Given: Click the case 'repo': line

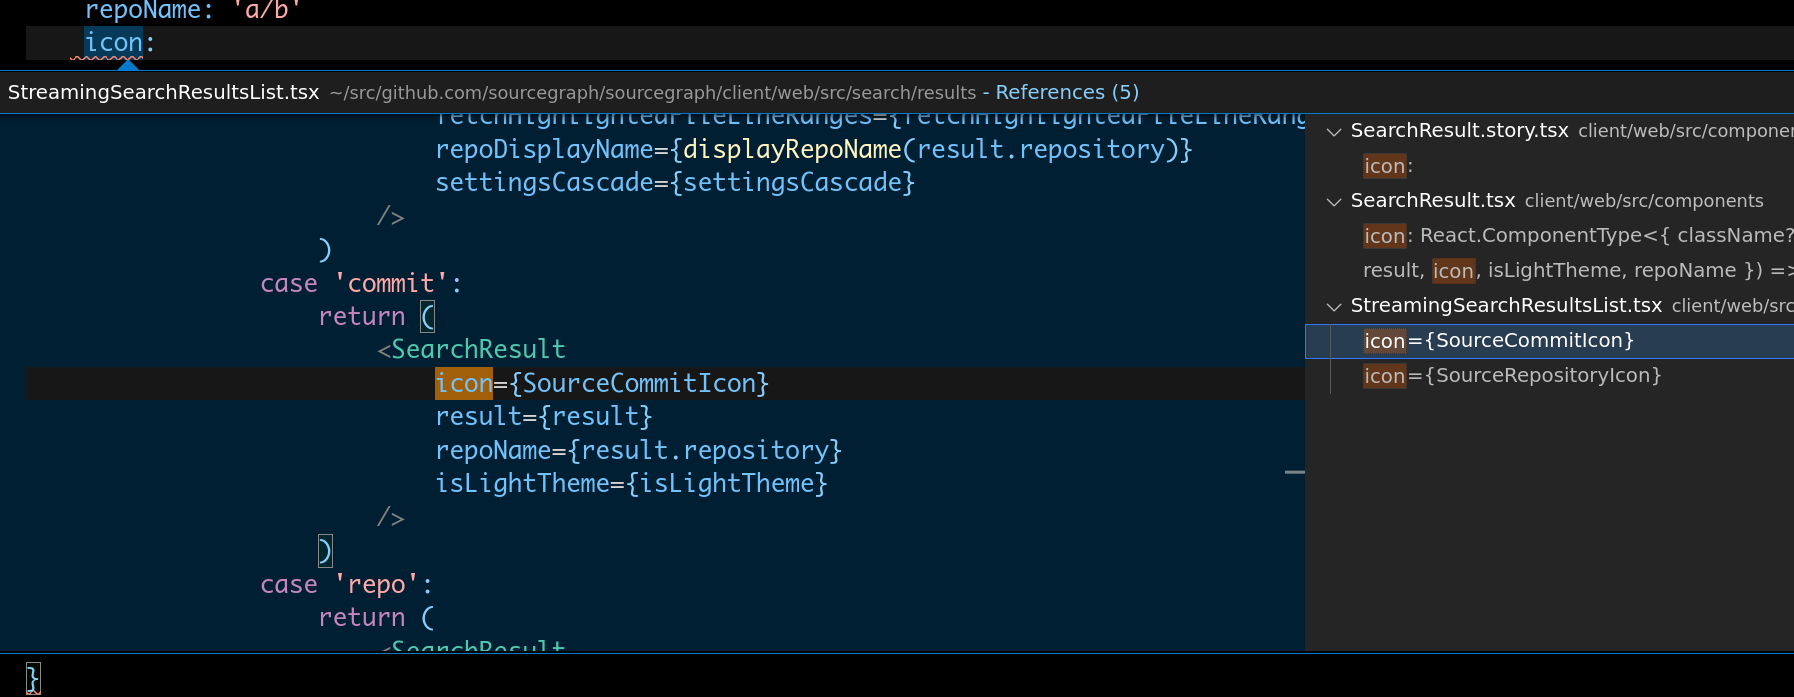Looking at the screenshot, I should [346, 585].
